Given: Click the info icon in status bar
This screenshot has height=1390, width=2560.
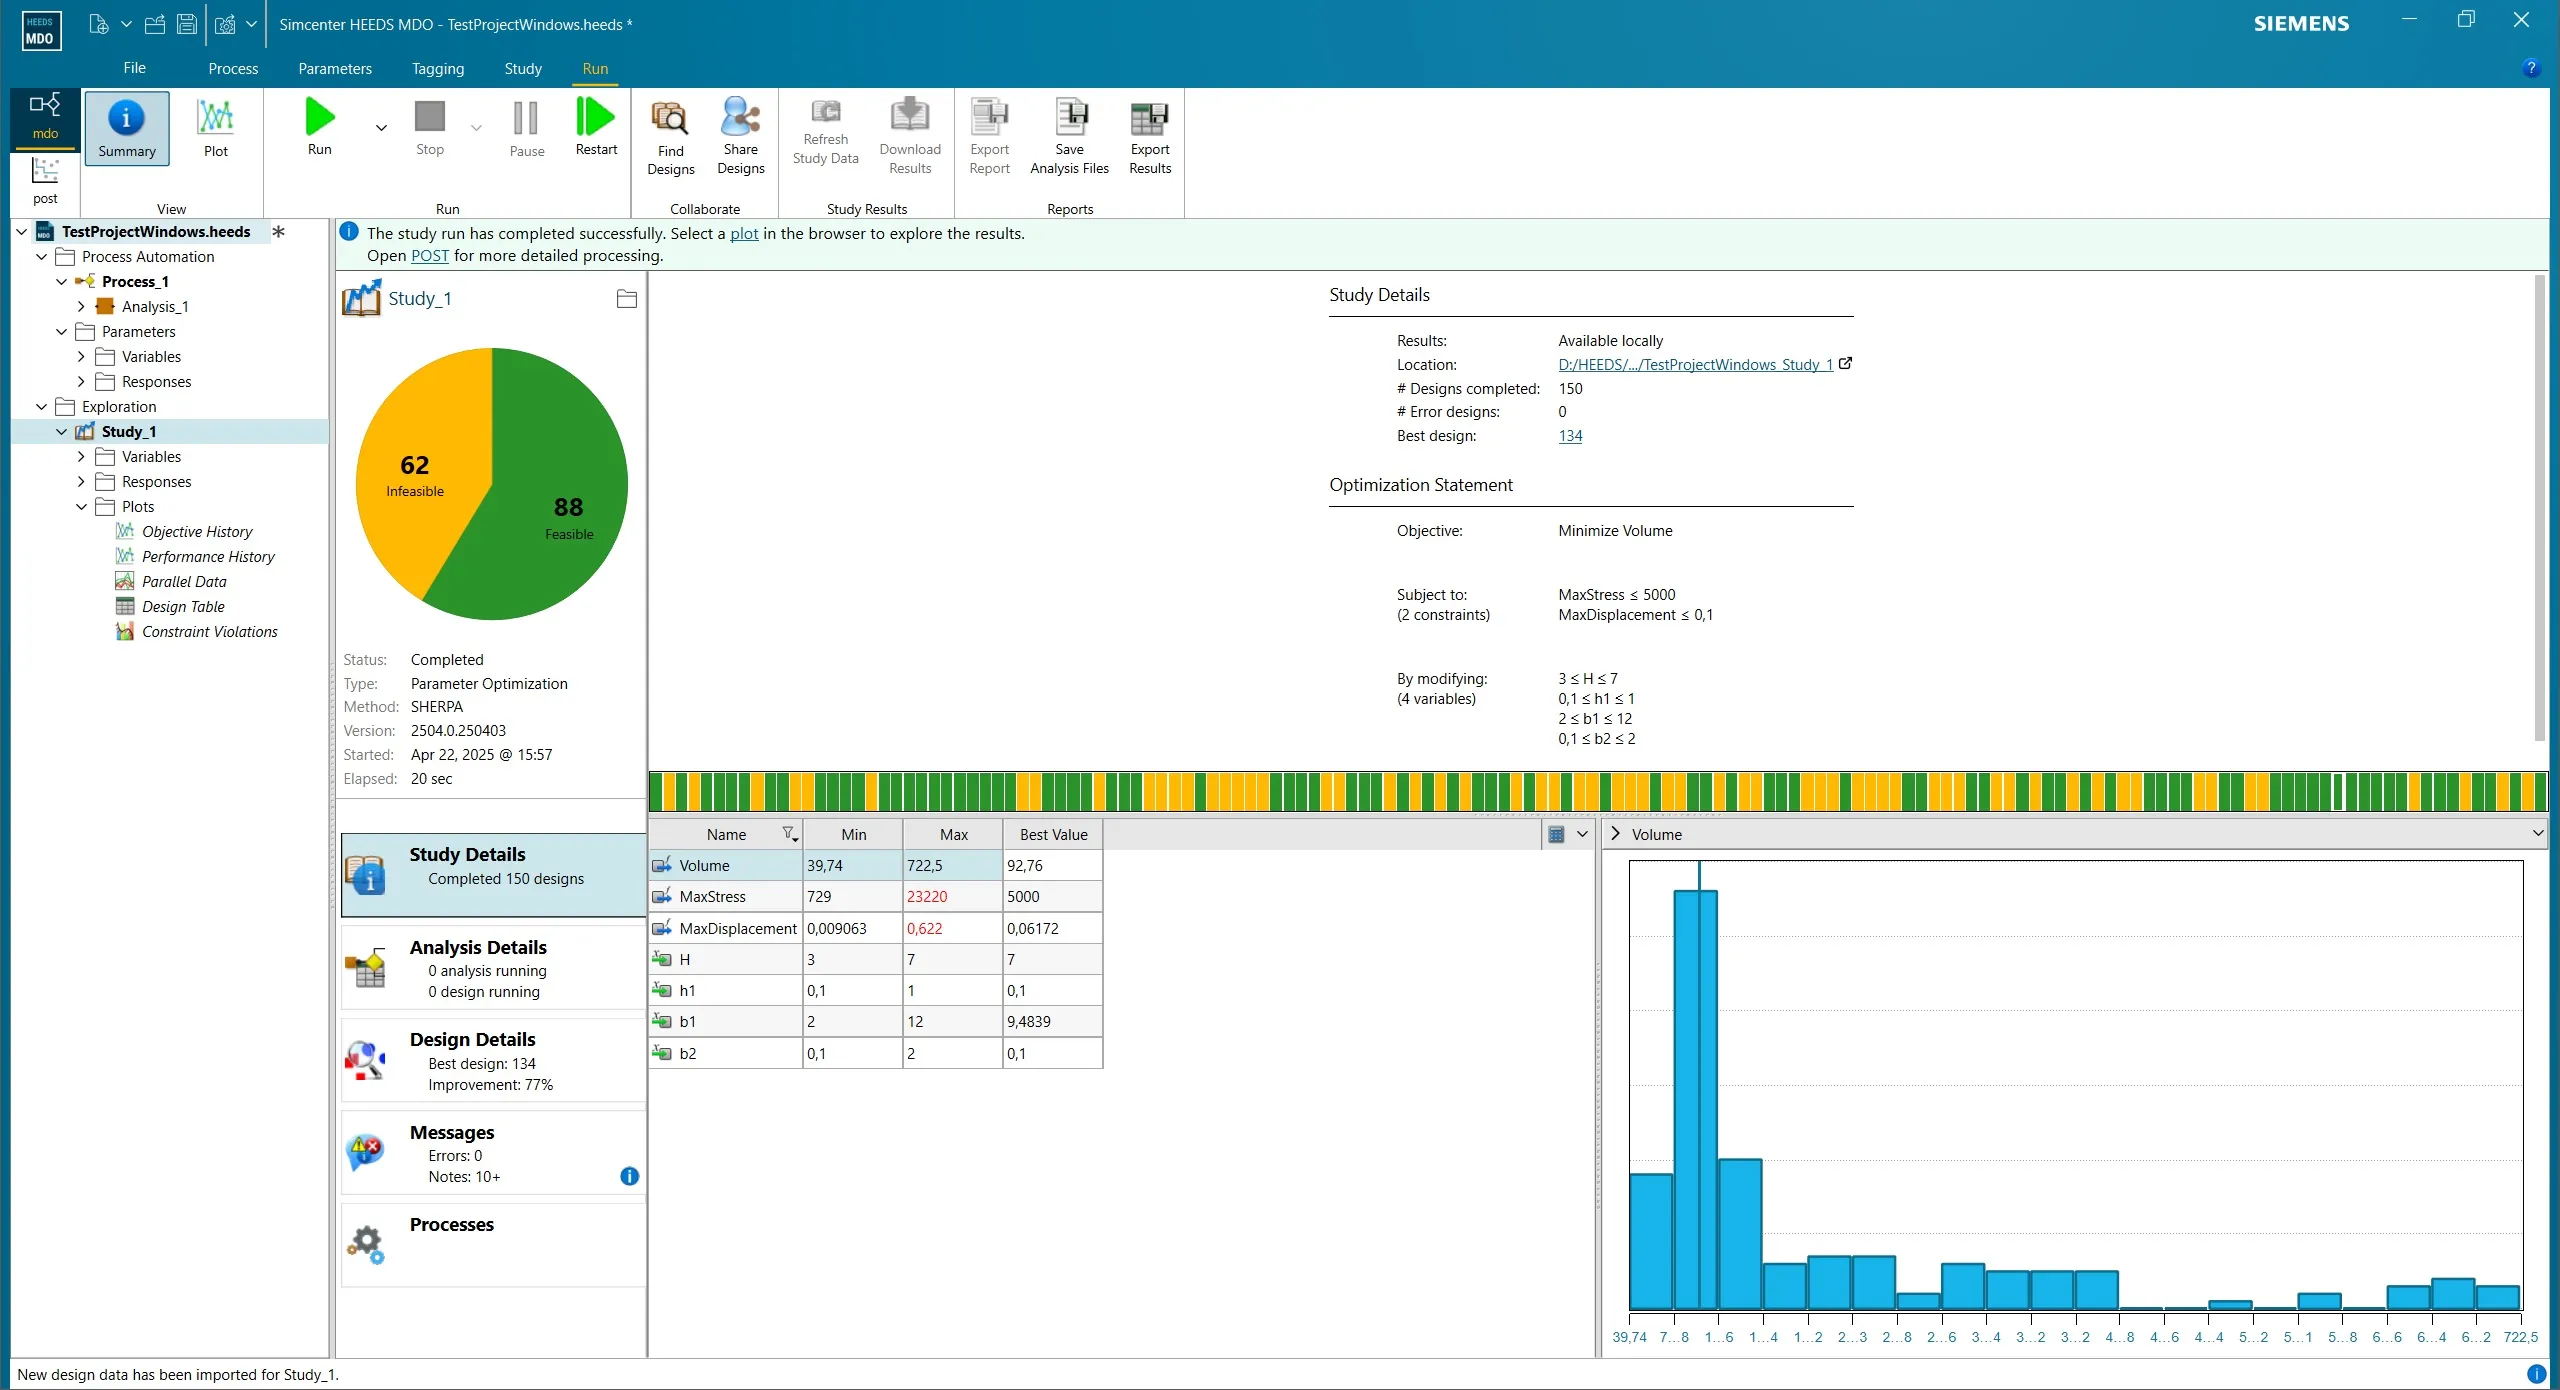Looking at the screenshot, I should (x=2536, y=1374).
